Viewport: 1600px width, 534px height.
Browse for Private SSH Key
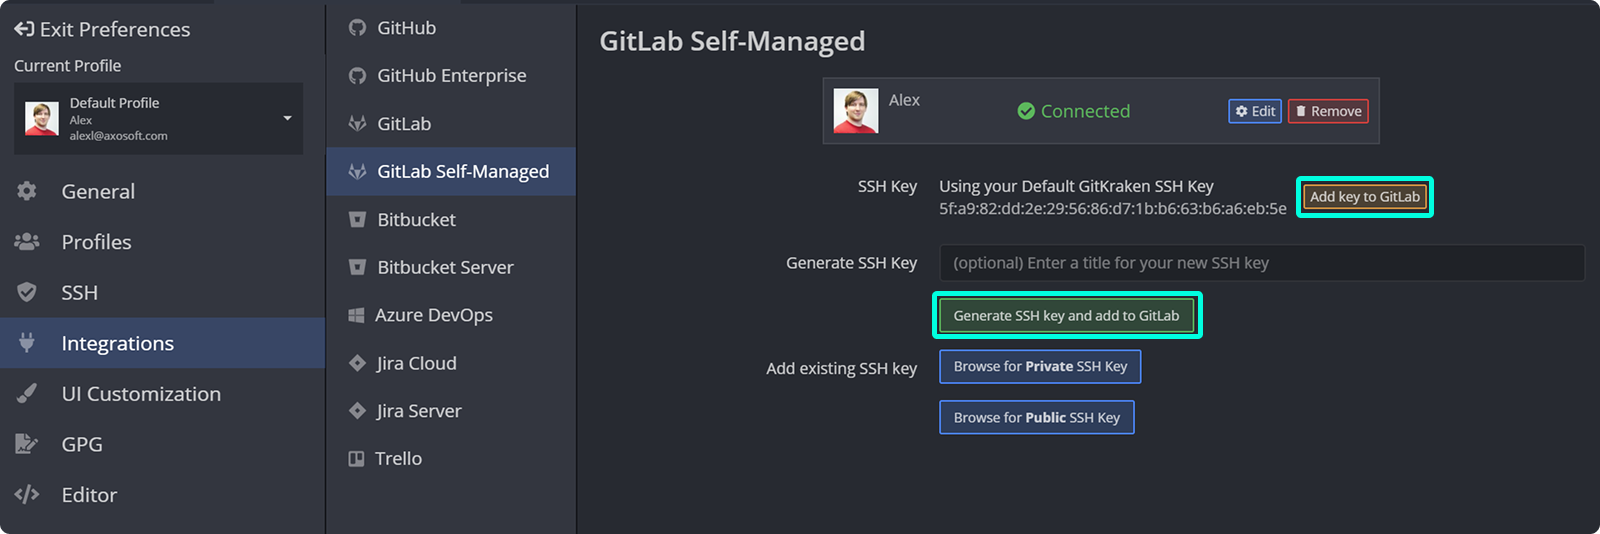pos(1040,367)
